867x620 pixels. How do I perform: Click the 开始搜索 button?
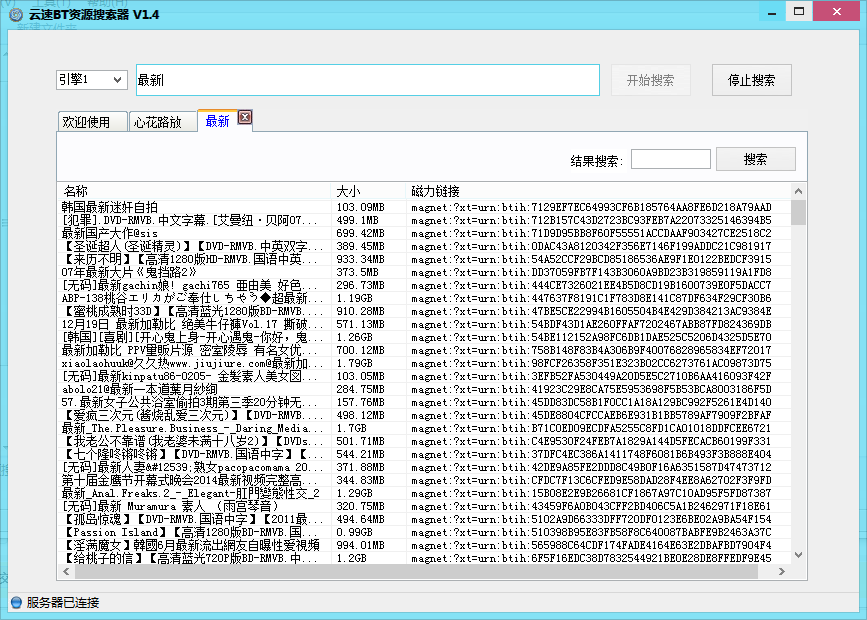pyautogui.click(x=650, y=81)
